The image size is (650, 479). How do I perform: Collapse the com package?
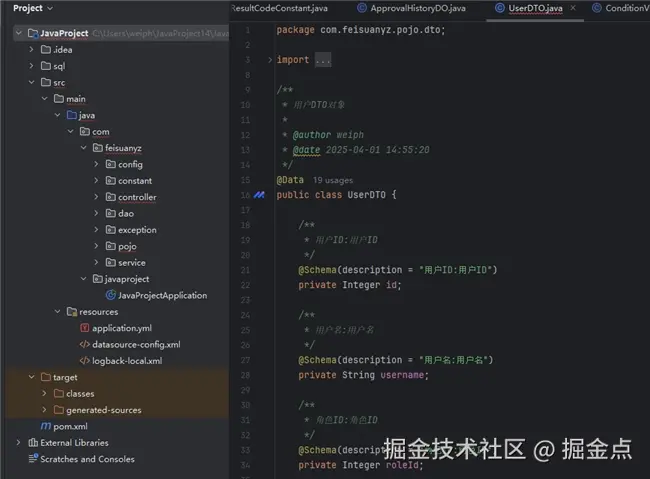coord(70,131)
